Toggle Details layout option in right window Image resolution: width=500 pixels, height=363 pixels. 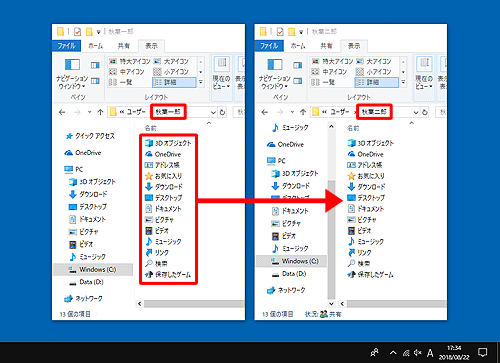pyautogui.click(x=377, y=82)
